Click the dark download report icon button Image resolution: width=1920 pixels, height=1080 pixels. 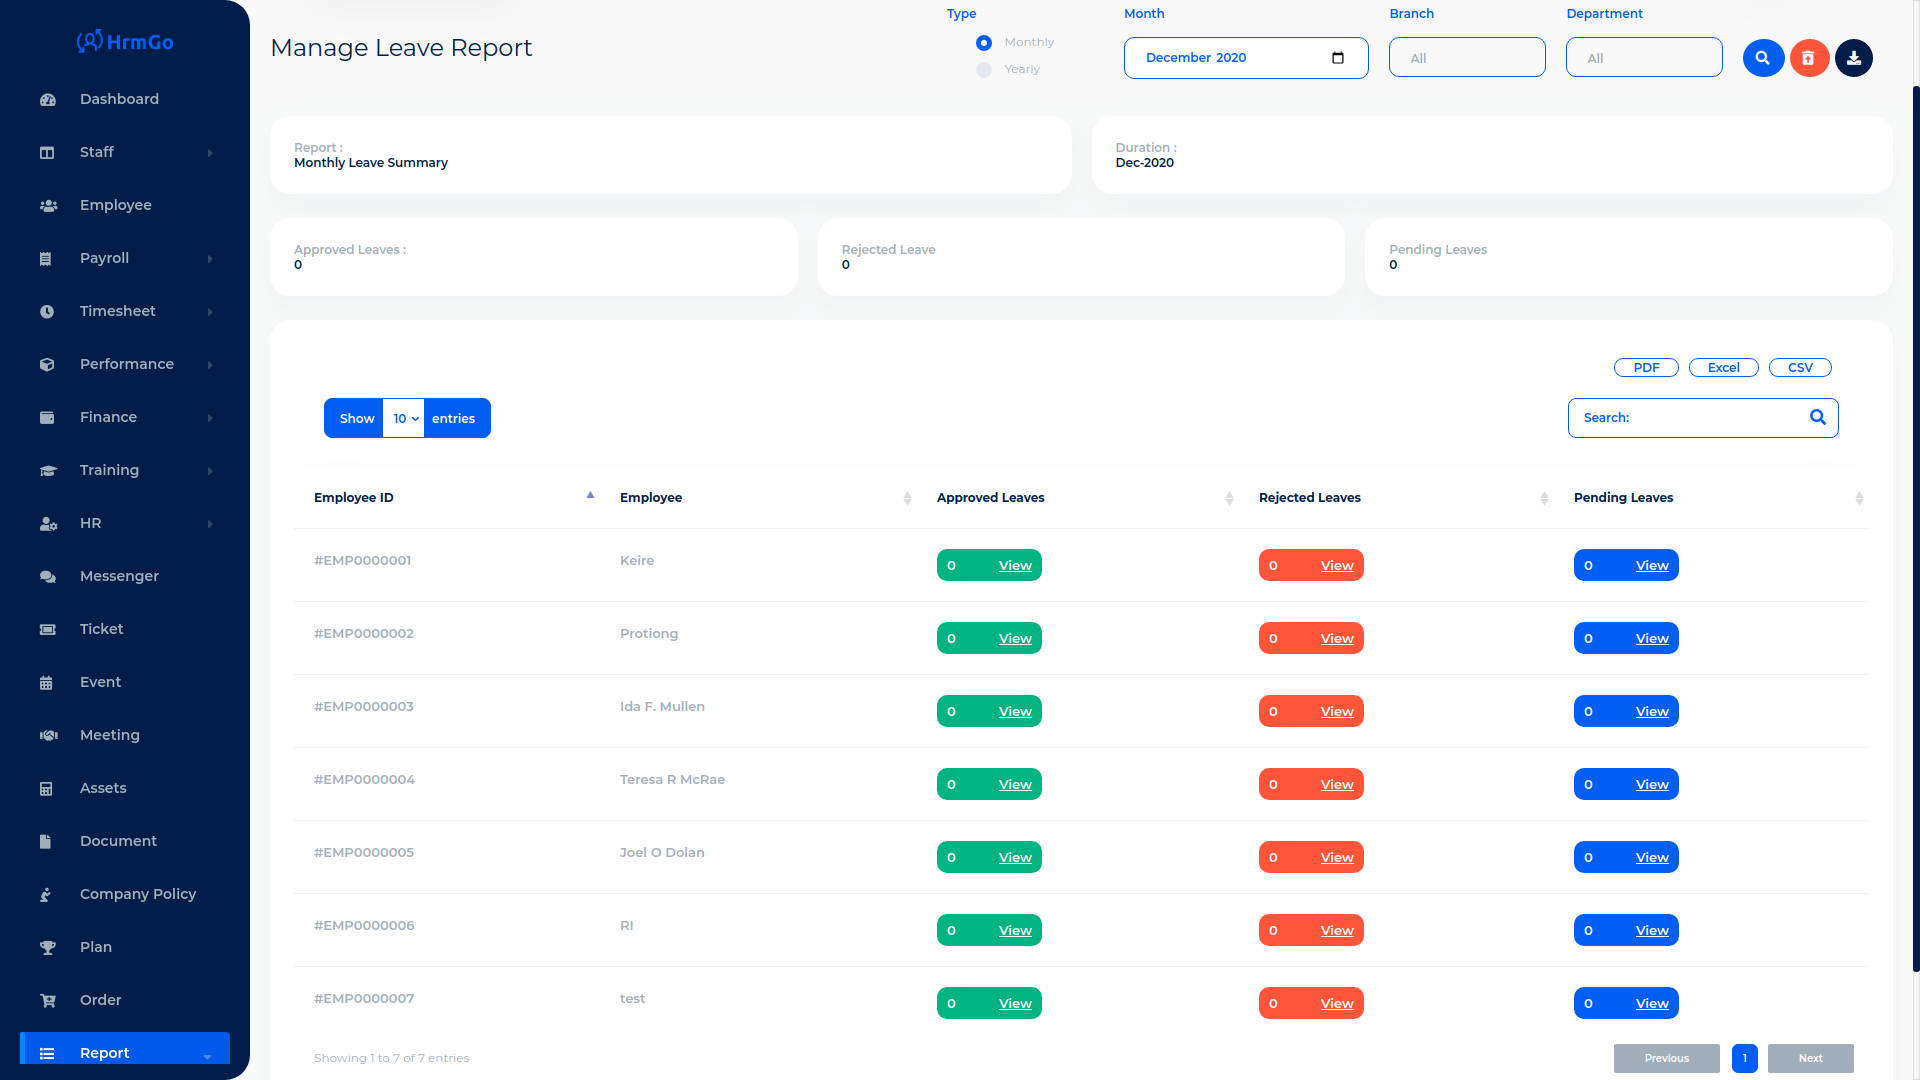coord(1854,58)
